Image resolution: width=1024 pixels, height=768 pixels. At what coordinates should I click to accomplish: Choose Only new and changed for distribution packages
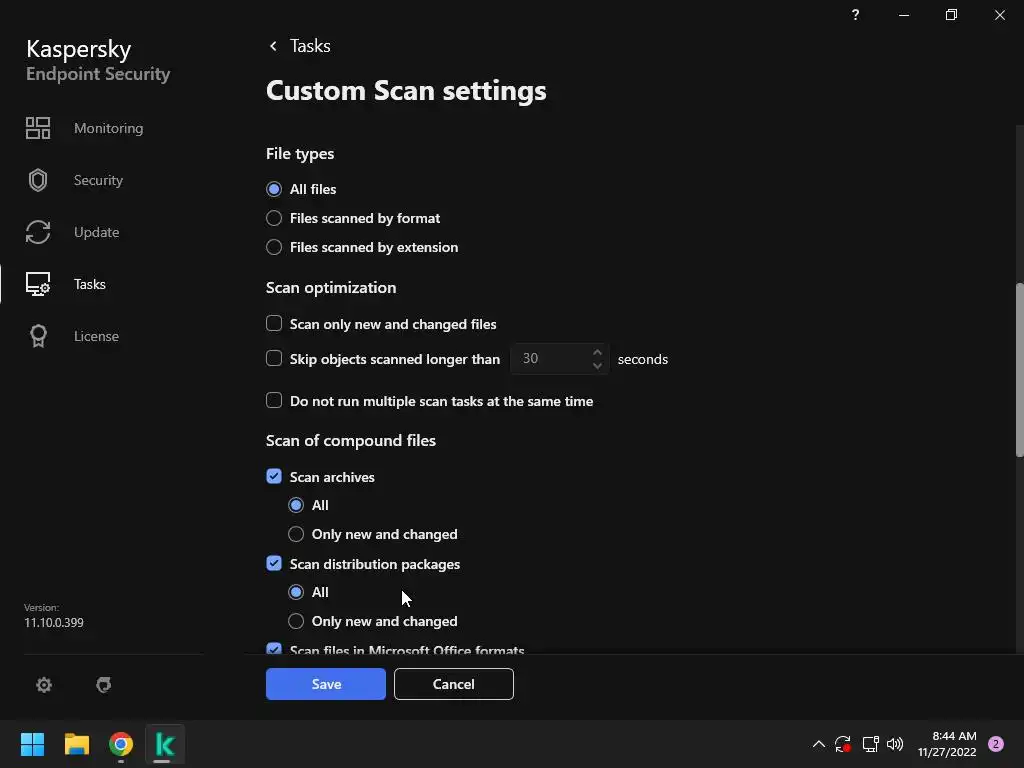coord(296,621)
